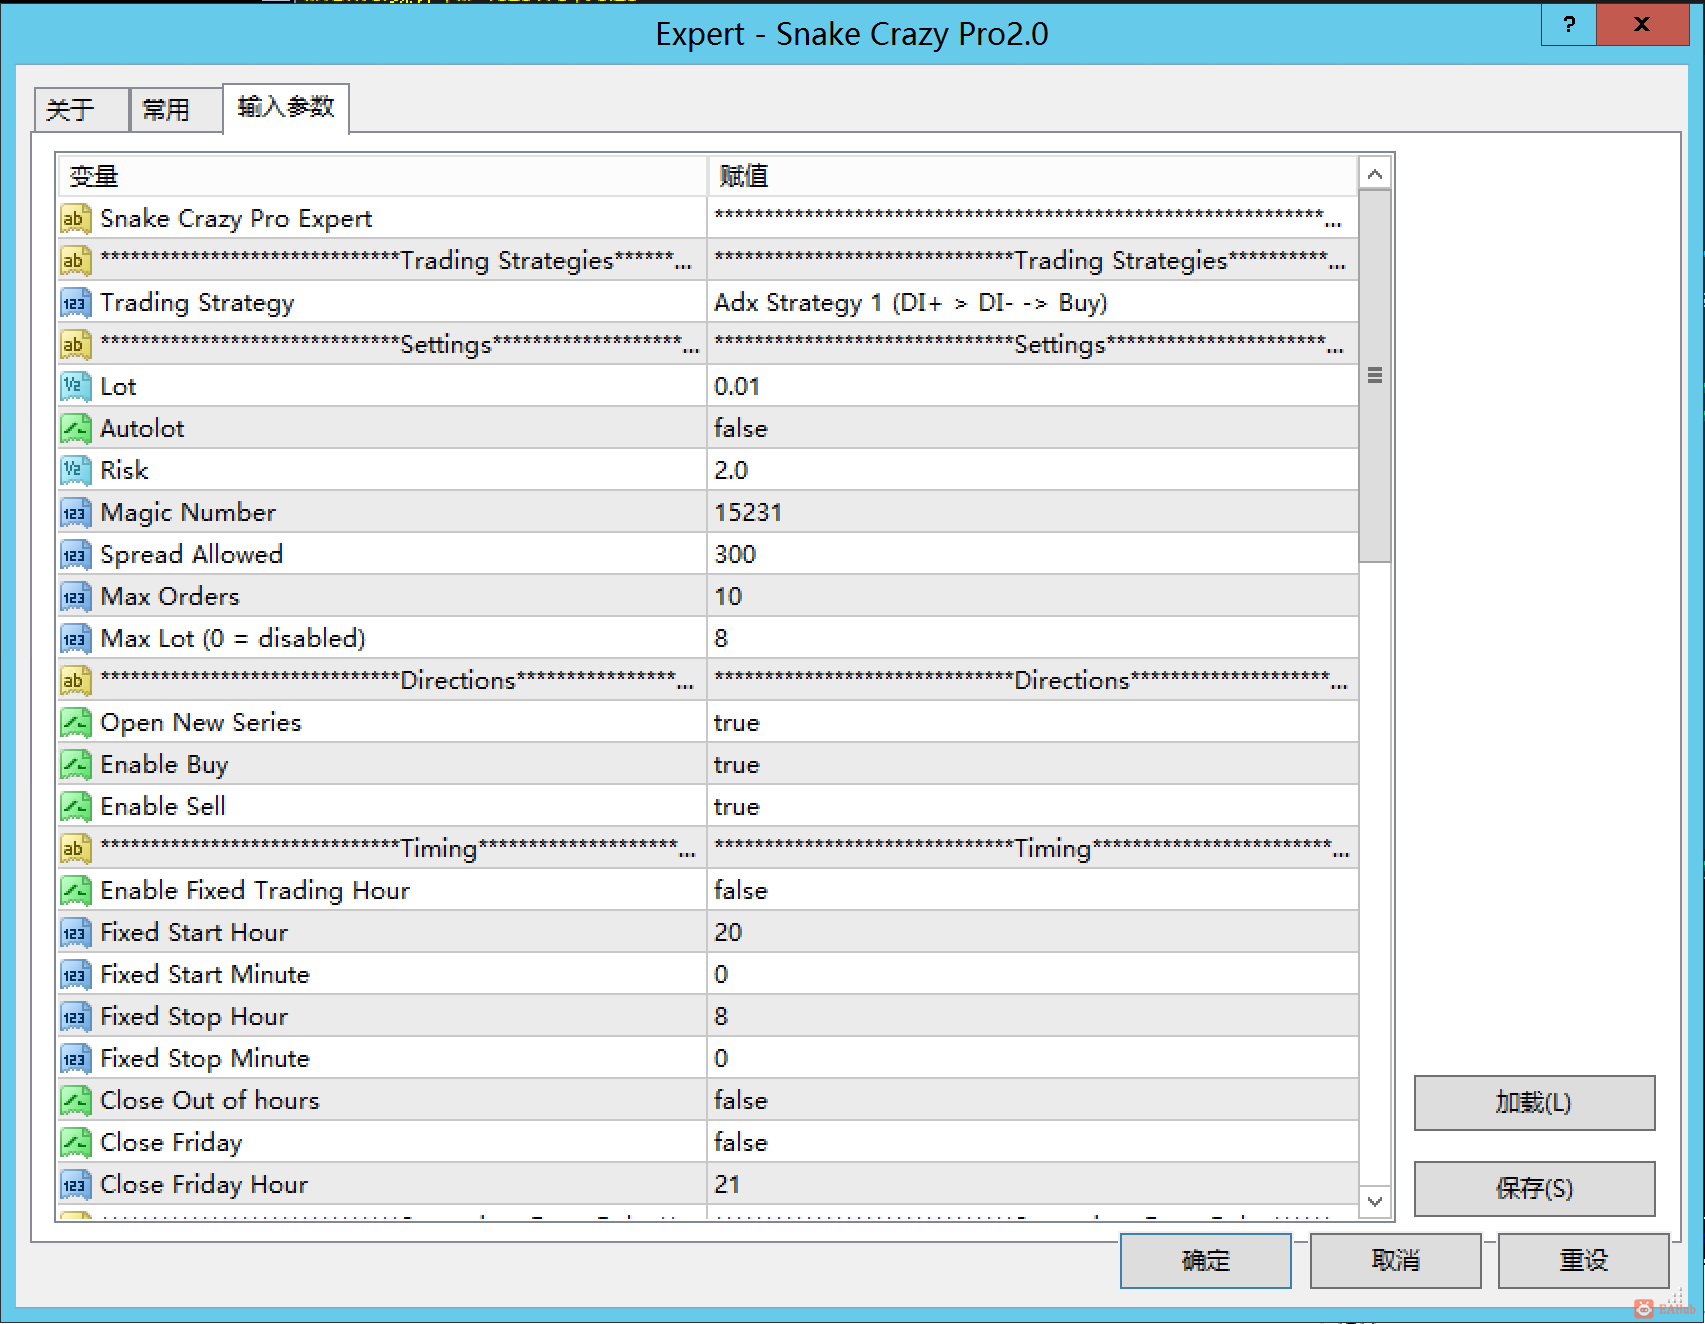Select the Close Friday Hour value 21
Image resolution: width=1705 pixels, height=1324 pixels.
click(1032, 1185)
